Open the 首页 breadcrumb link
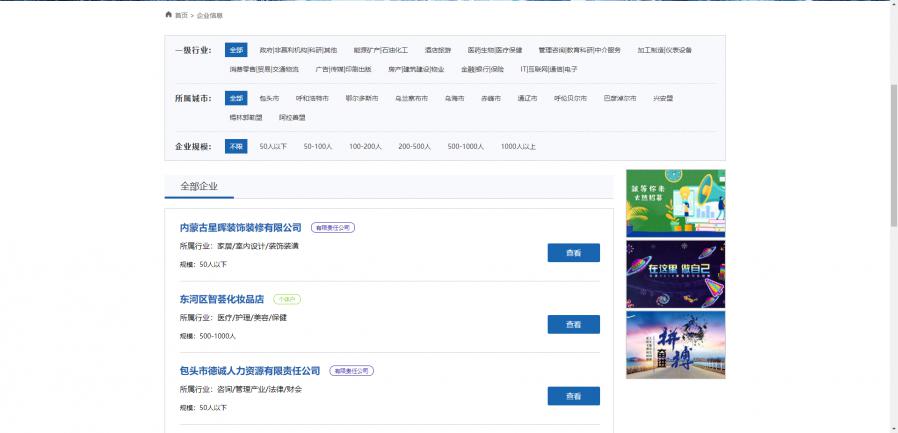This screenshot has width=898, height=433. click(x=181, y=16)
